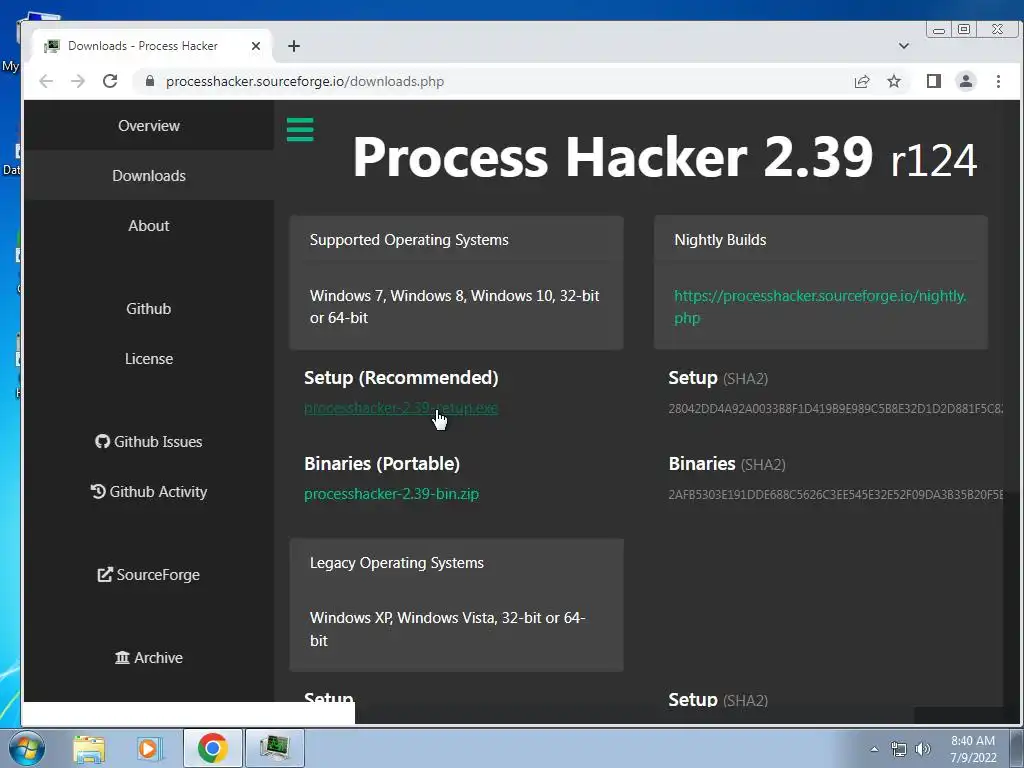Open the Chrome profile avatar

coord(965,81)
